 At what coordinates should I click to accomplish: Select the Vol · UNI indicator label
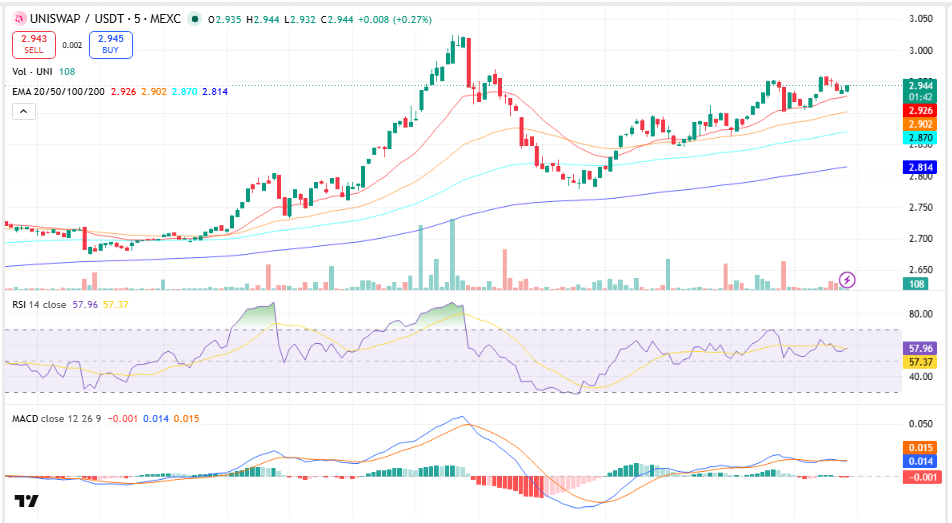coord(32,72)
